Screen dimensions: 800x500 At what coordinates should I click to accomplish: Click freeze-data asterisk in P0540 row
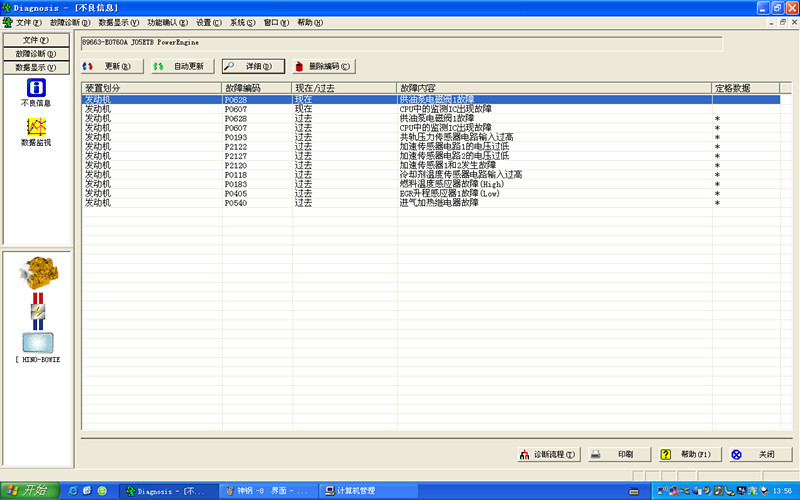717,203
